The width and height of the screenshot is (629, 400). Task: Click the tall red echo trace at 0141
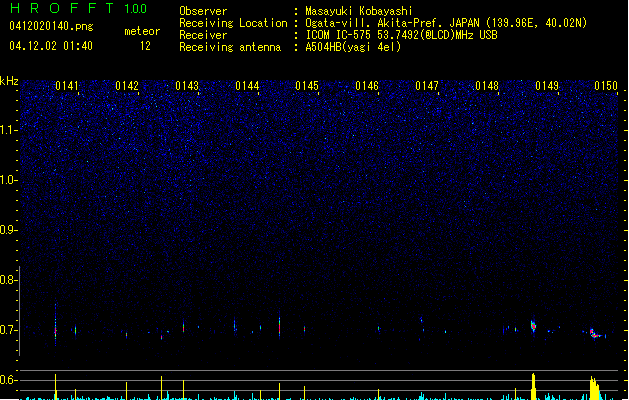(x=55, y=325)
